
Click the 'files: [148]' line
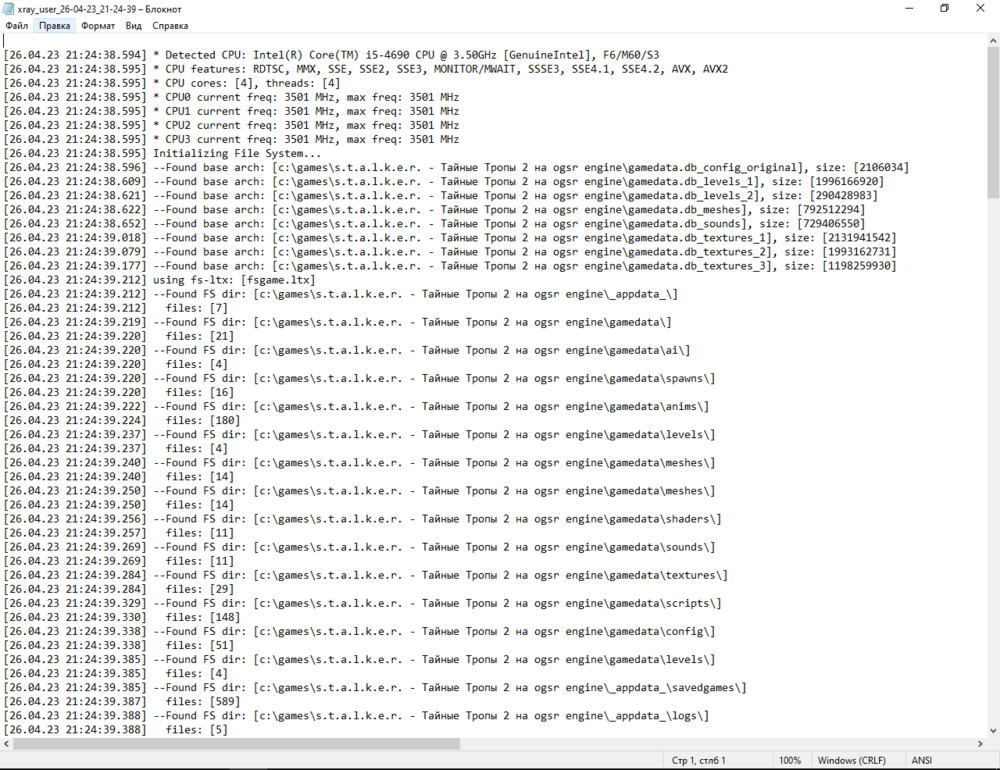click(x=122, y=617)
